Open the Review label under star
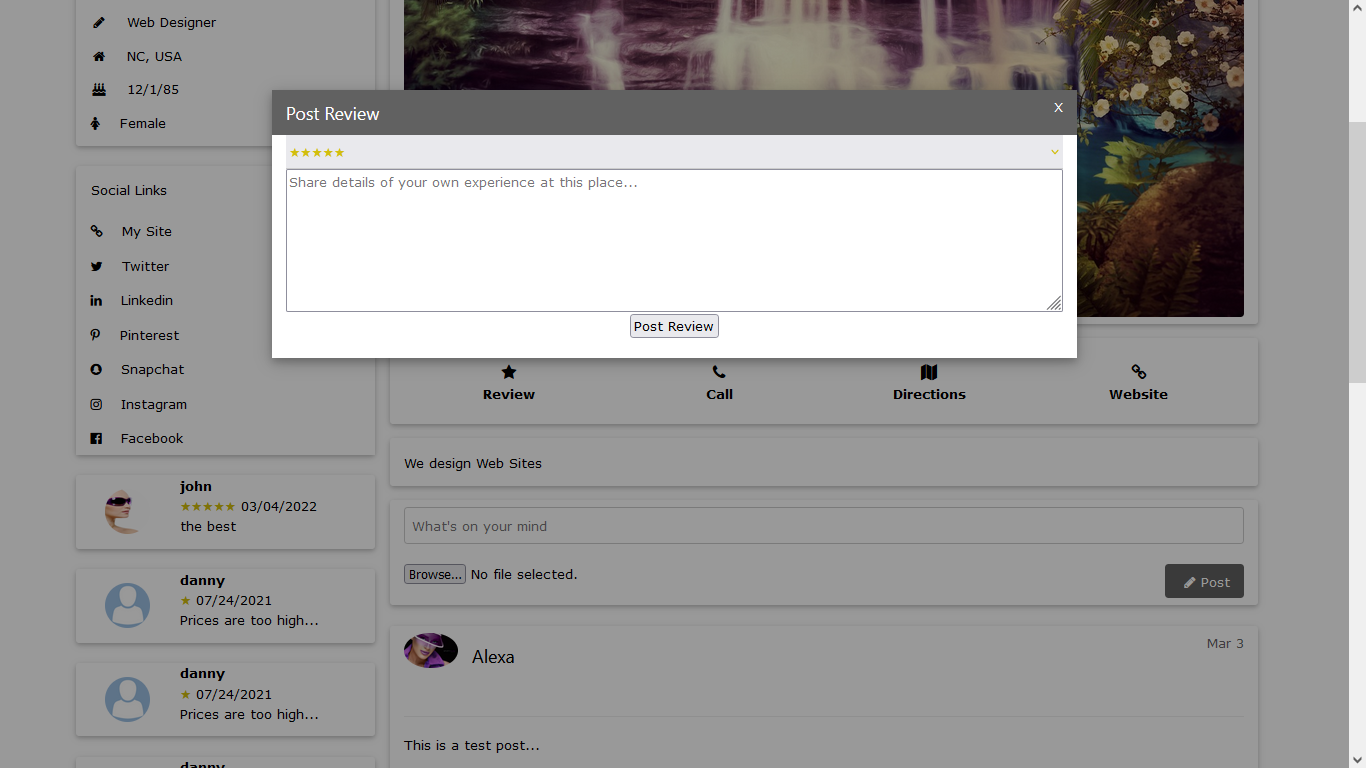Image resolution: width=1366 pixels, height=768 pixels. coord(509,394)
